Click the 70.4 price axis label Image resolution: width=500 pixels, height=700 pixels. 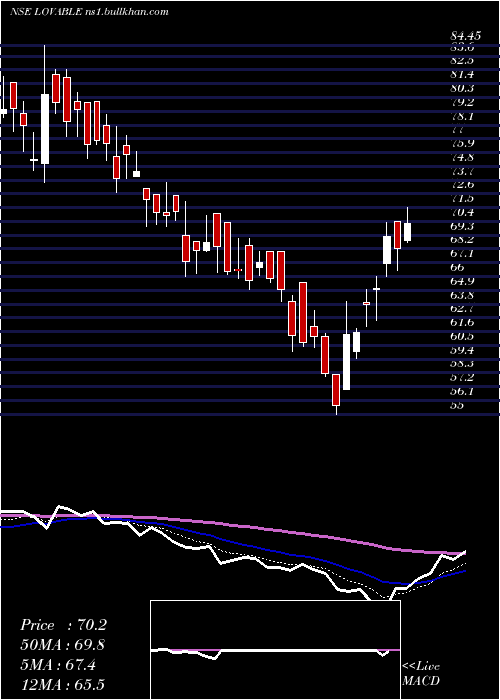click(462, 212)
